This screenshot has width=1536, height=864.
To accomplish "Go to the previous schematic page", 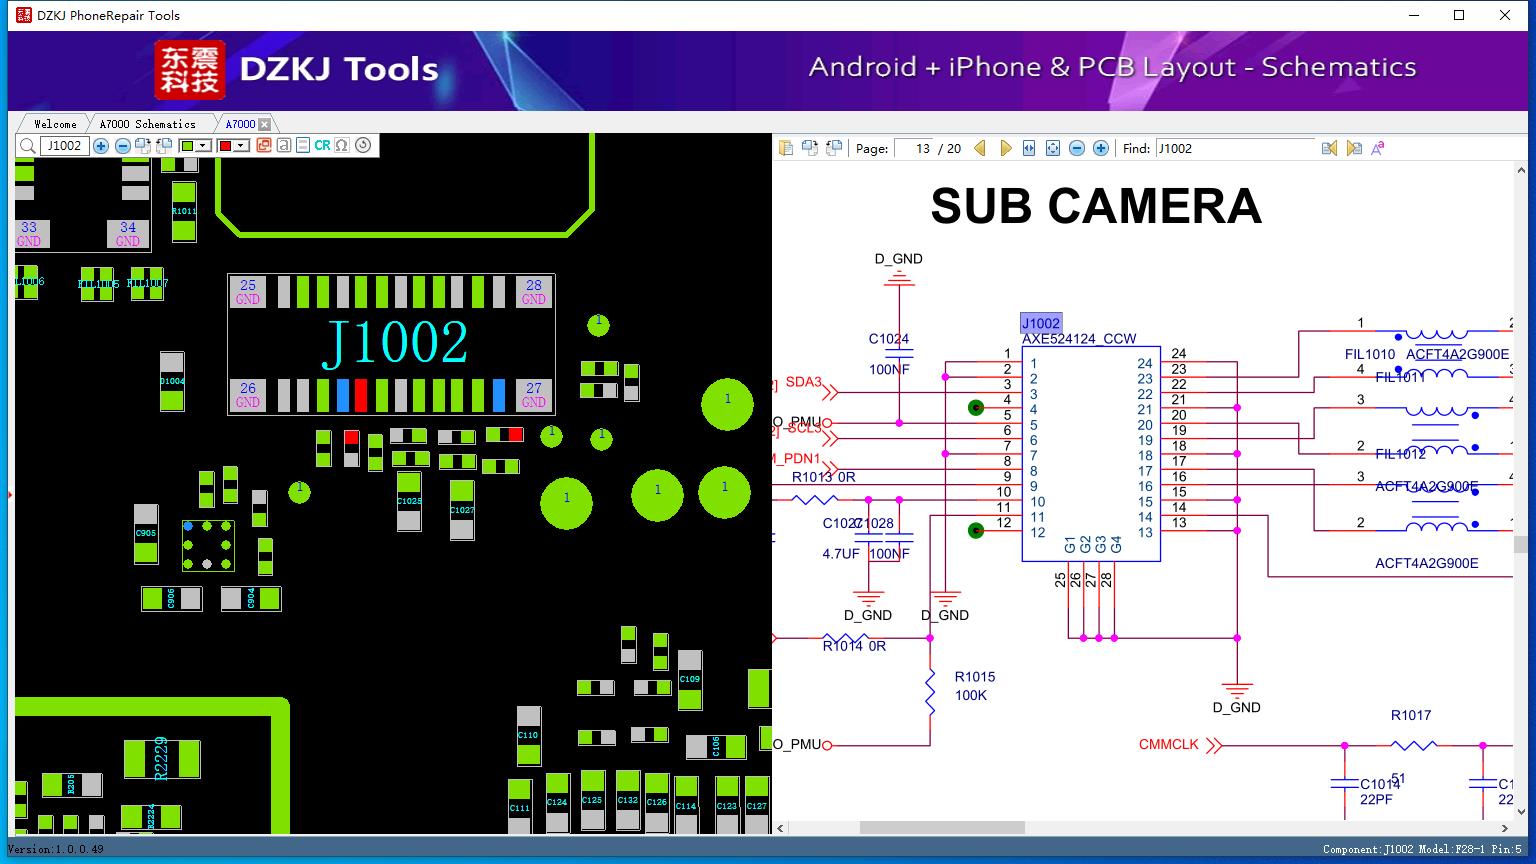I will (980, 148).
